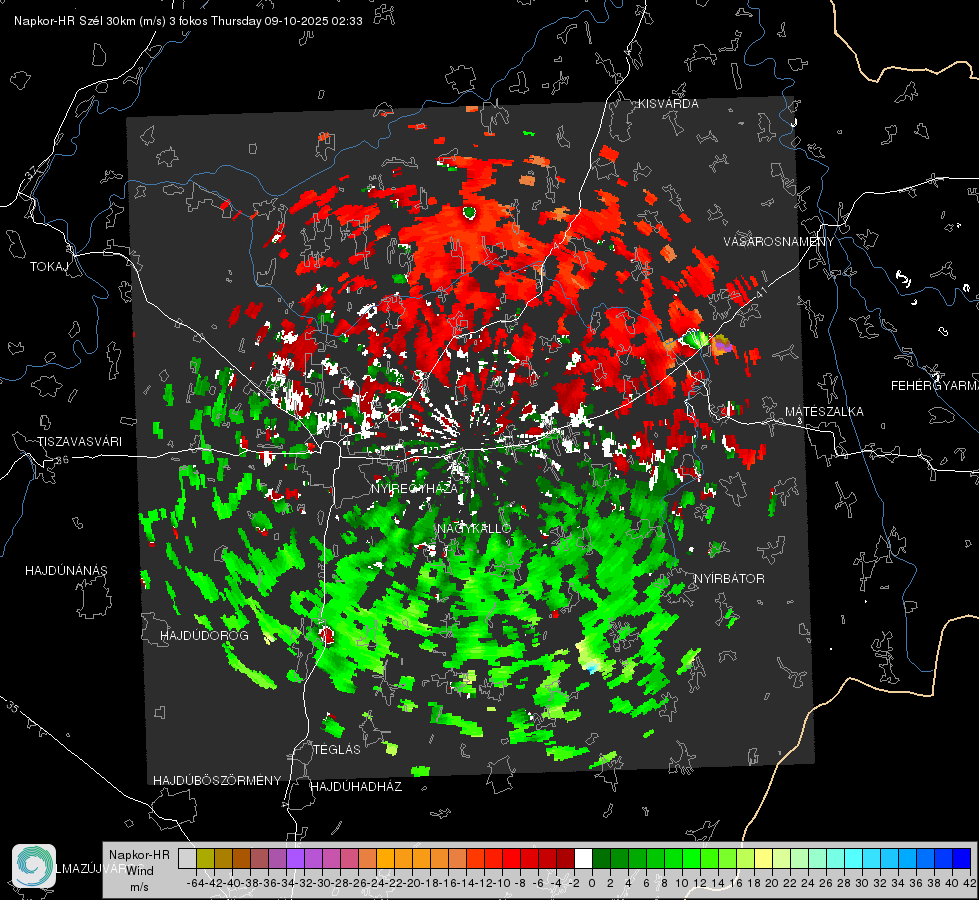Click the NYÍREGYHÁZA city label
Viewport: 979px width, 900px height.
click(414, 488)
